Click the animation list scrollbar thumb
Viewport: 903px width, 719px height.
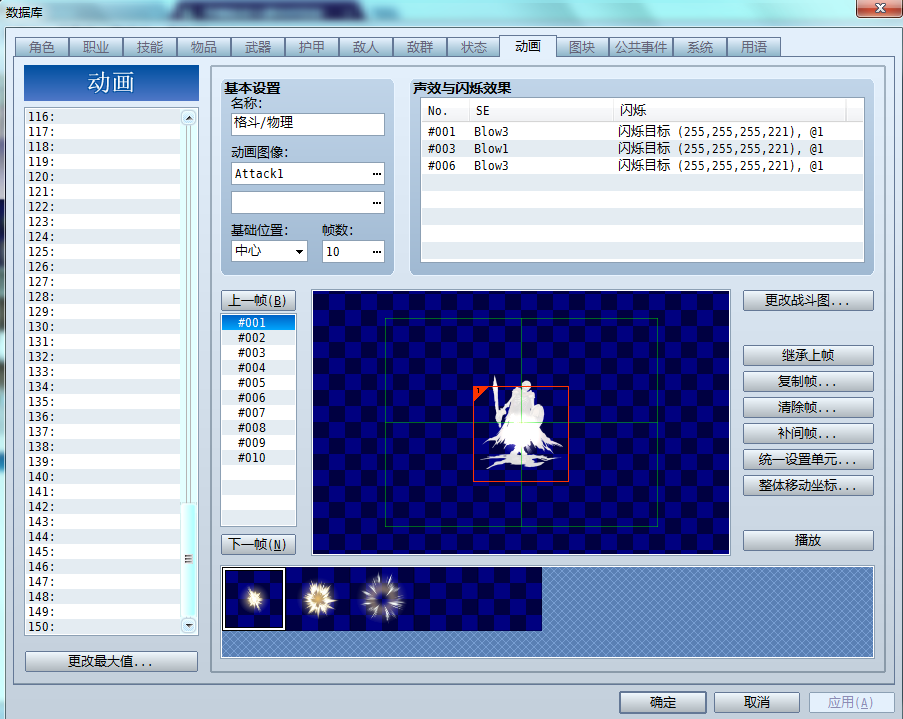click(x=188, y=560)
